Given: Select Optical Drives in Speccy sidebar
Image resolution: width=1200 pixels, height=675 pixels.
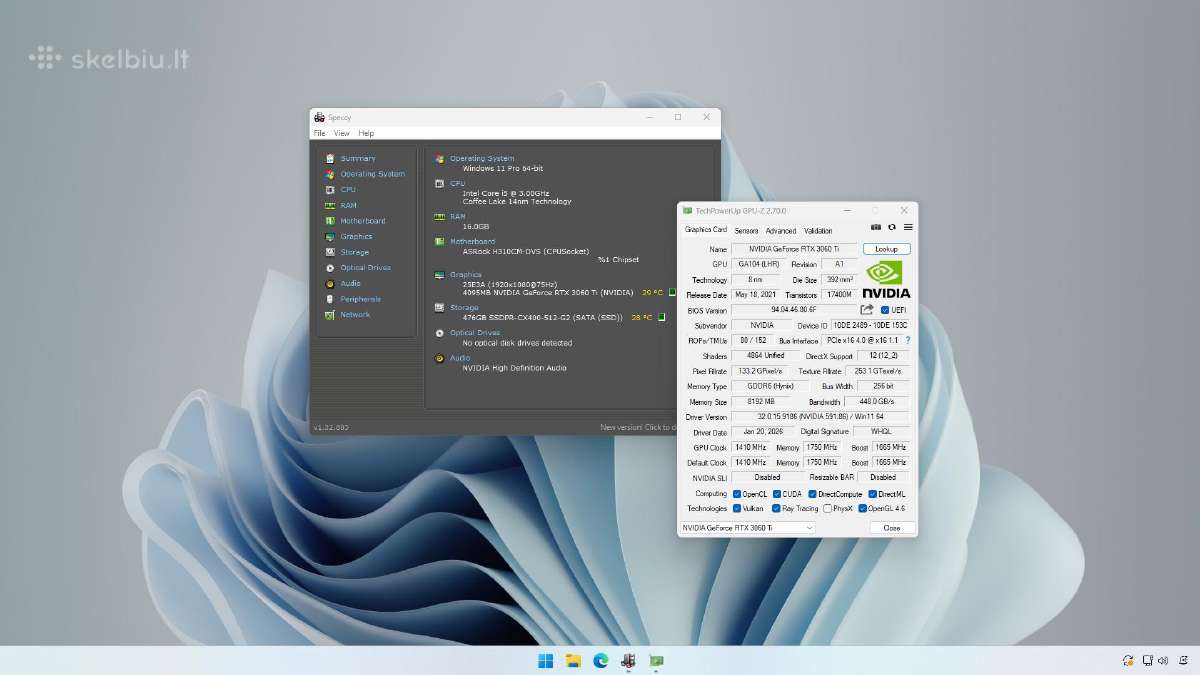Looking at the screenshot, I should [x=365, y=268].
